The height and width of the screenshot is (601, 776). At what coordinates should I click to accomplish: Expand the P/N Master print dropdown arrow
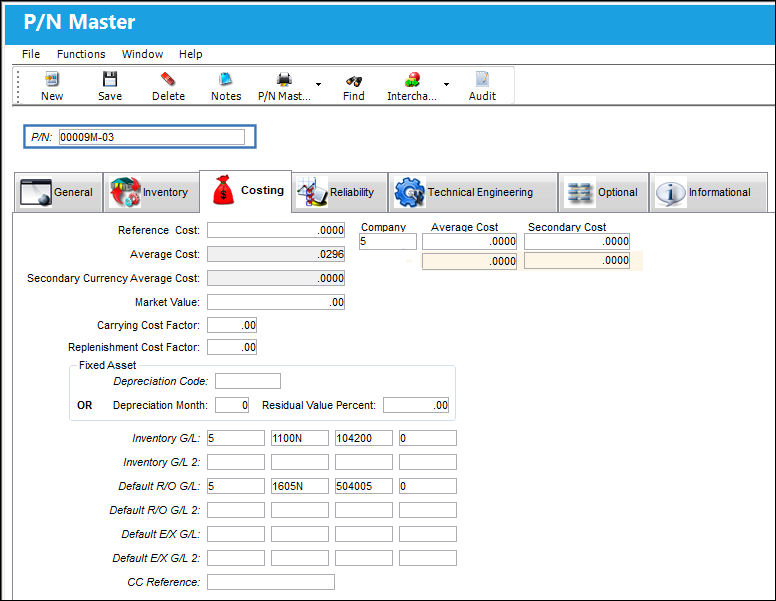tap(318, 84)
